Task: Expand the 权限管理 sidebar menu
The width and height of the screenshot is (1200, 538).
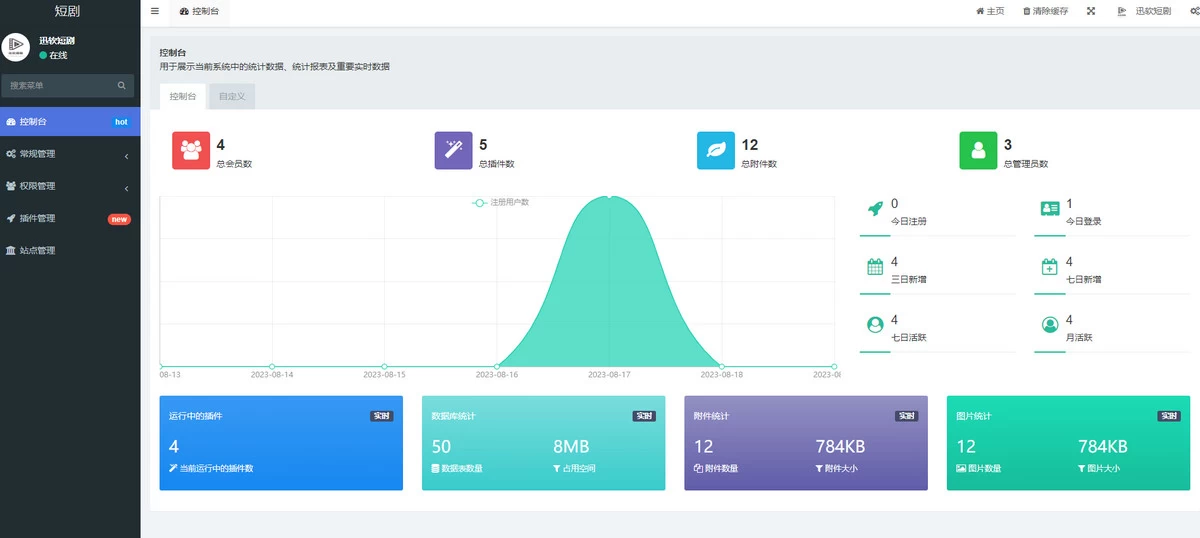Action: (69, 186)
